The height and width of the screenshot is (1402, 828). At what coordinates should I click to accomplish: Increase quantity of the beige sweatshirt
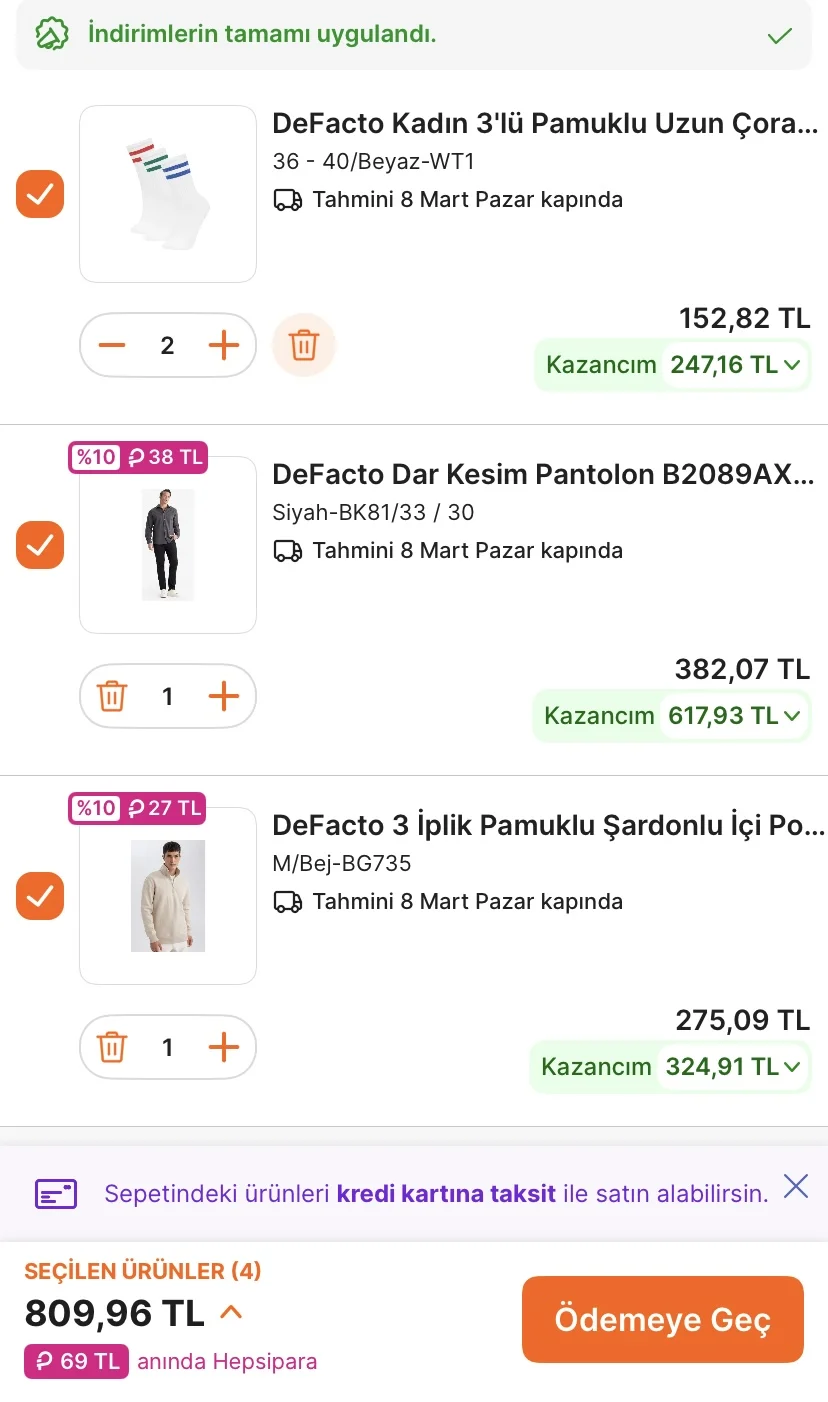(x=224, y=1047)
